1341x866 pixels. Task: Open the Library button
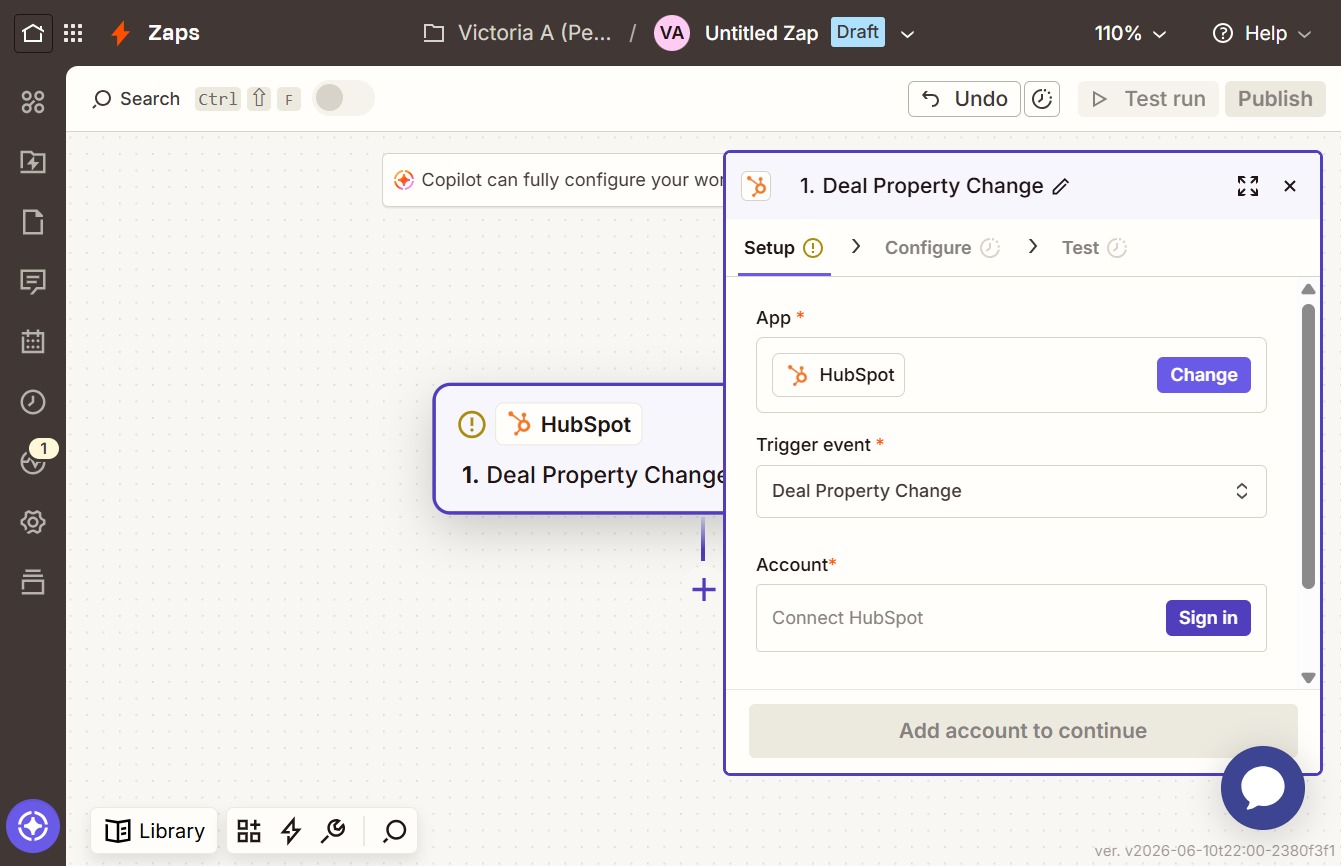tap(154, 831)
